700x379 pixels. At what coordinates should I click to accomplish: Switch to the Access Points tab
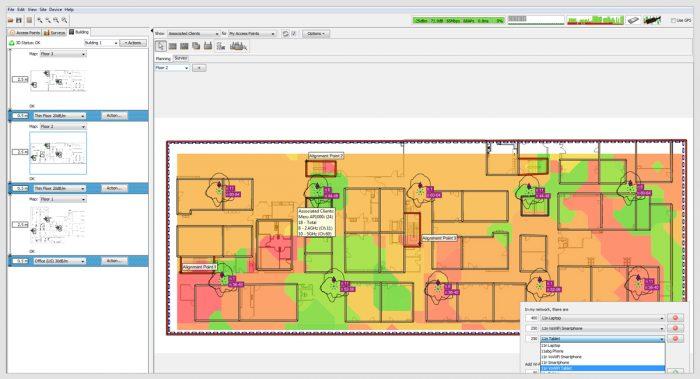[25, 33]
